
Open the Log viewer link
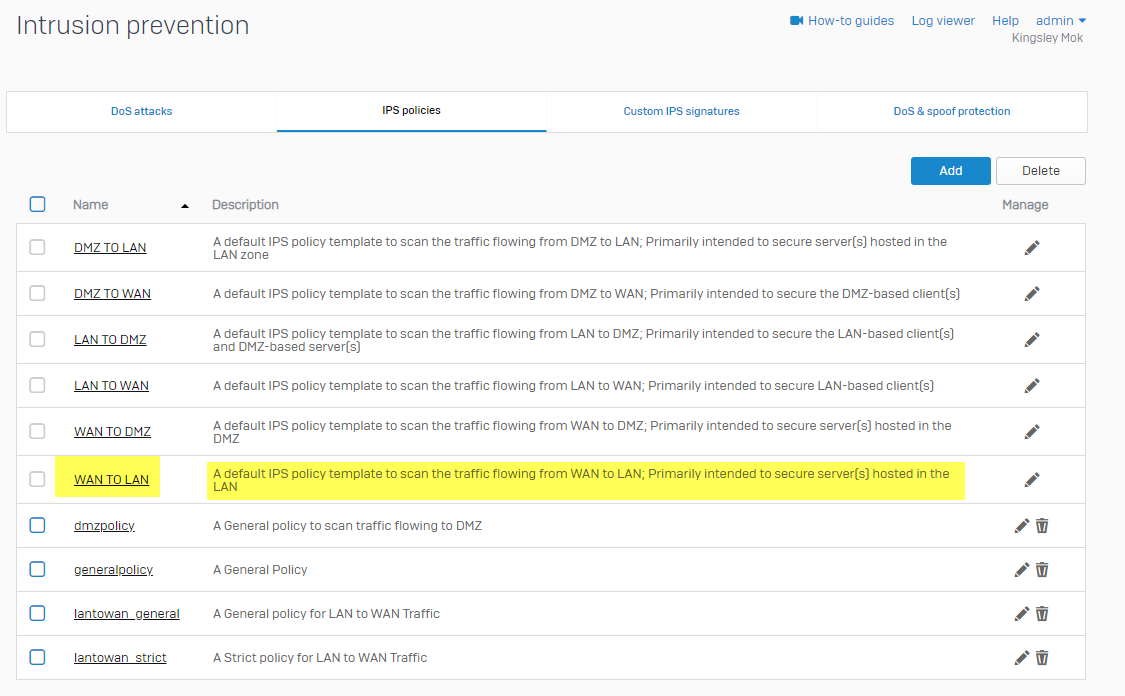pyautogui.click(x=942, y=20)
